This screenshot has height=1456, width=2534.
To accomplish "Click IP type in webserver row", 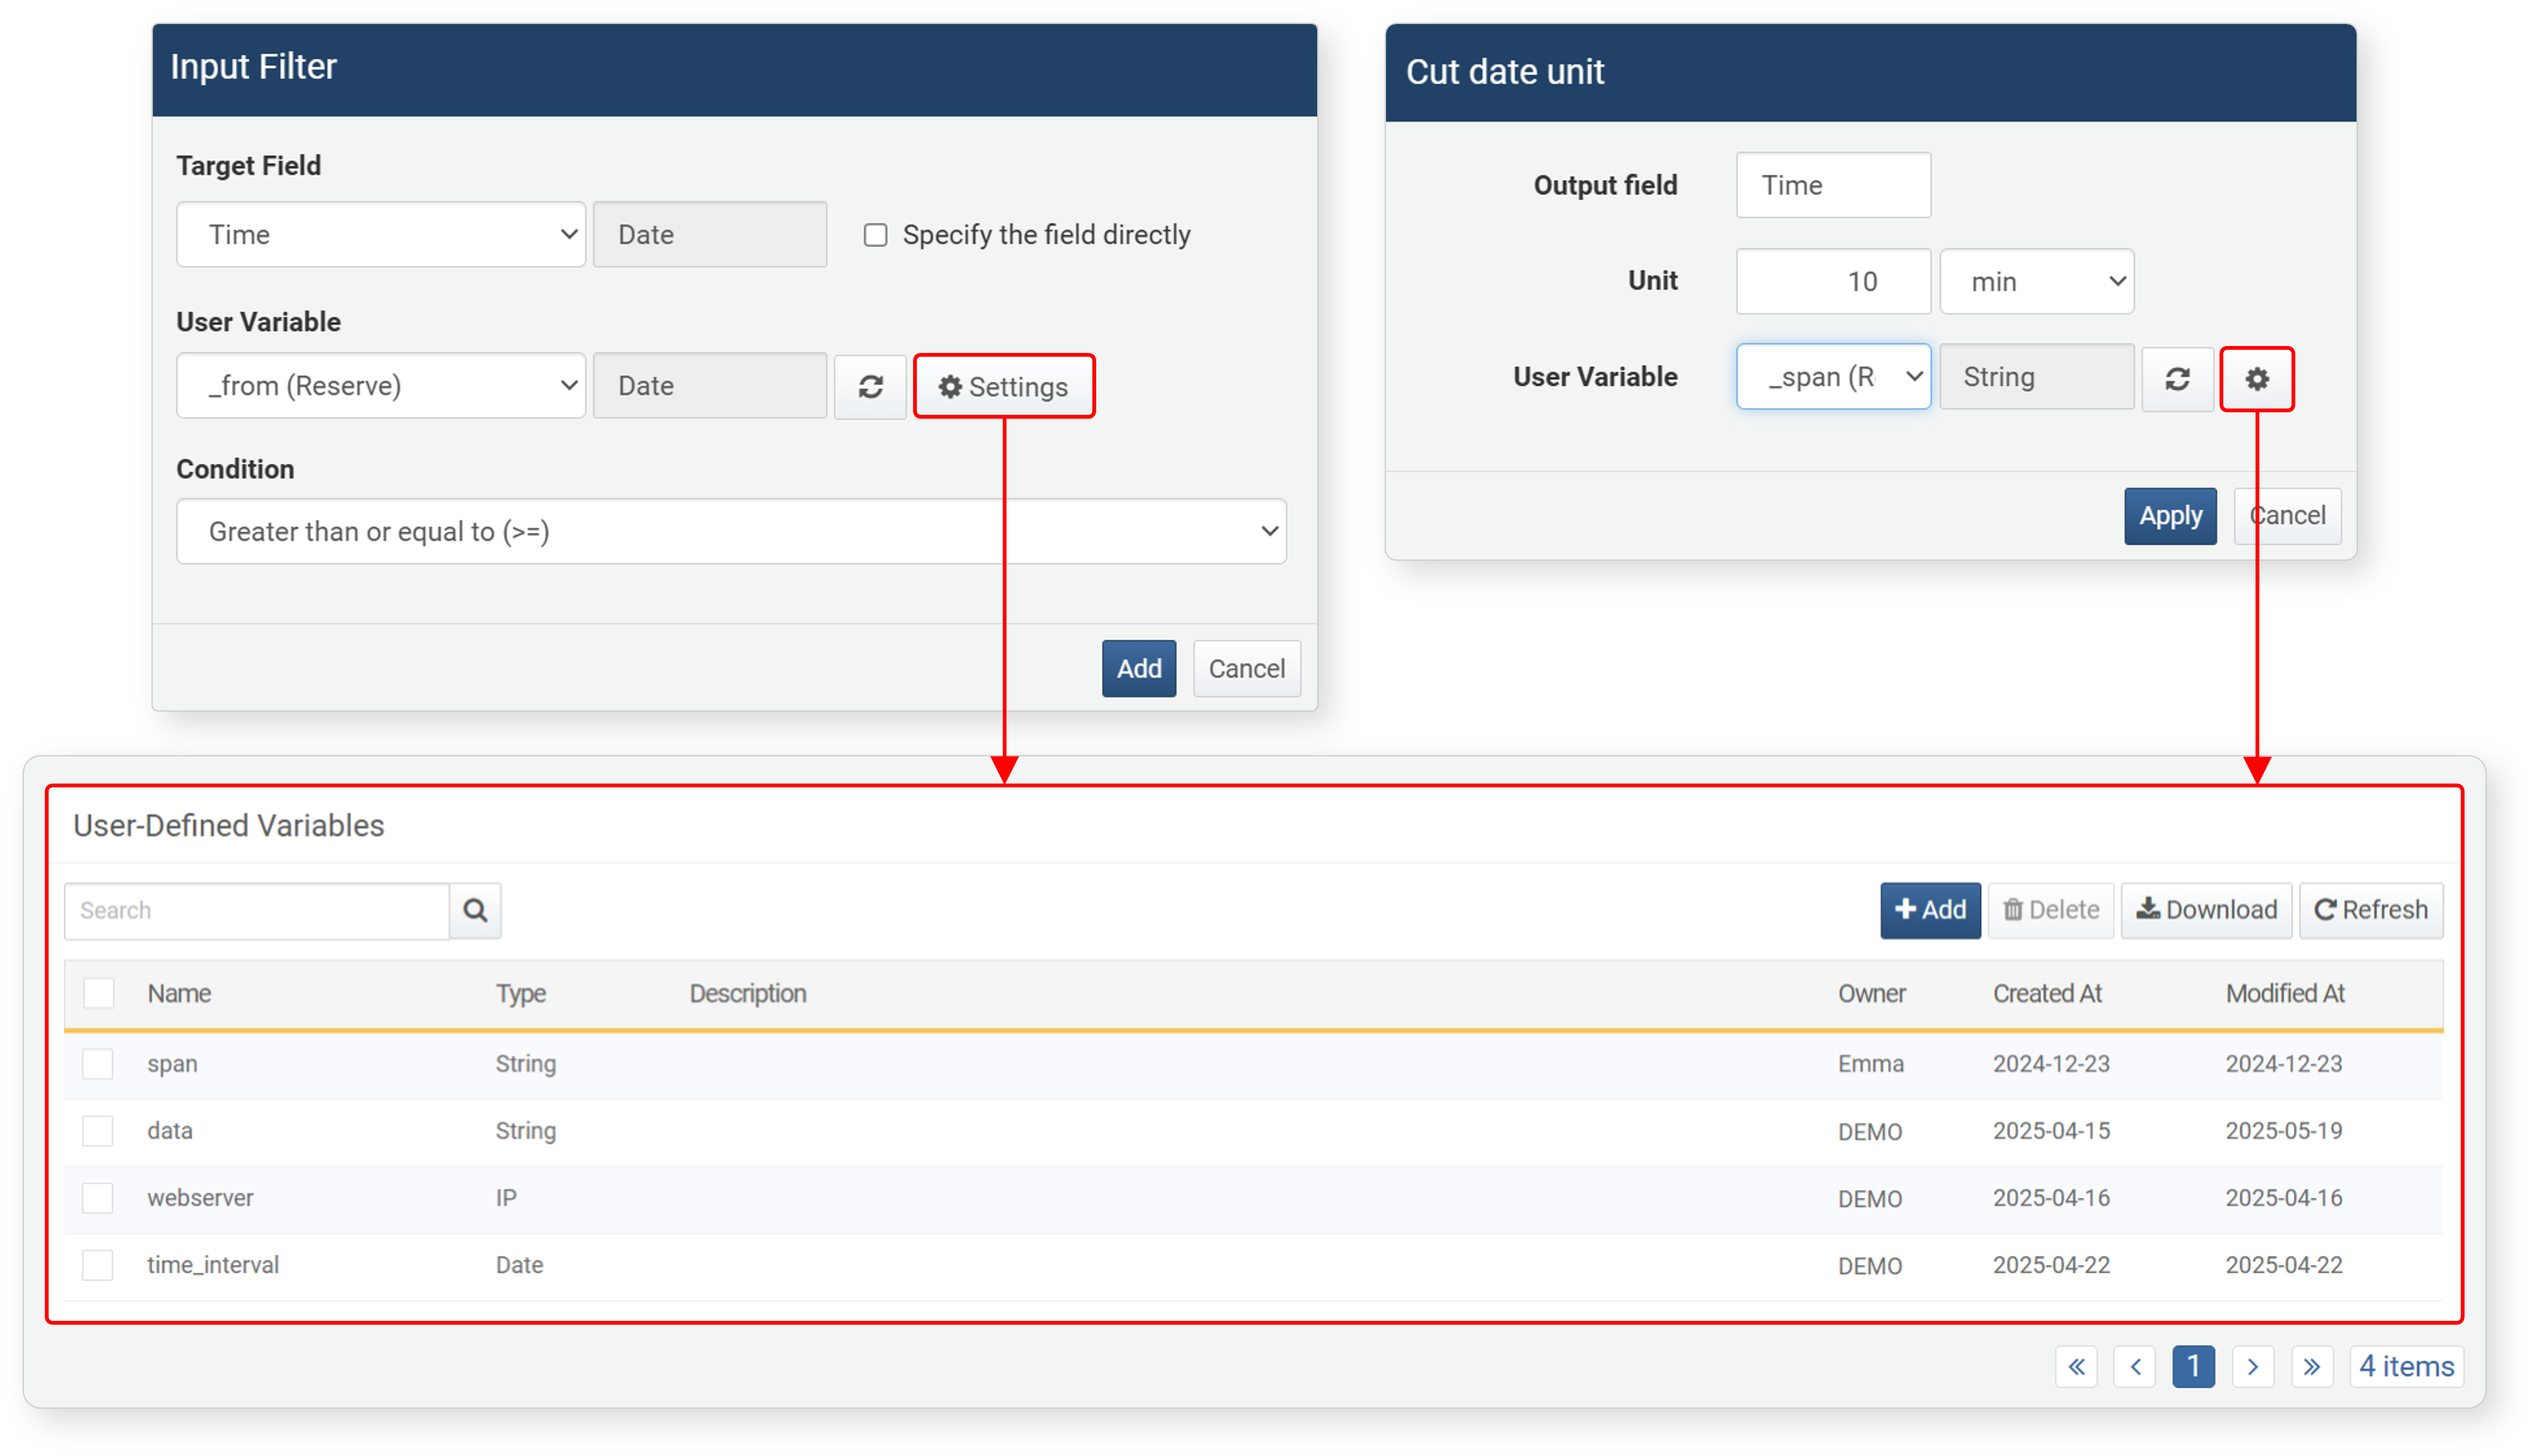I will point(506,1198).
